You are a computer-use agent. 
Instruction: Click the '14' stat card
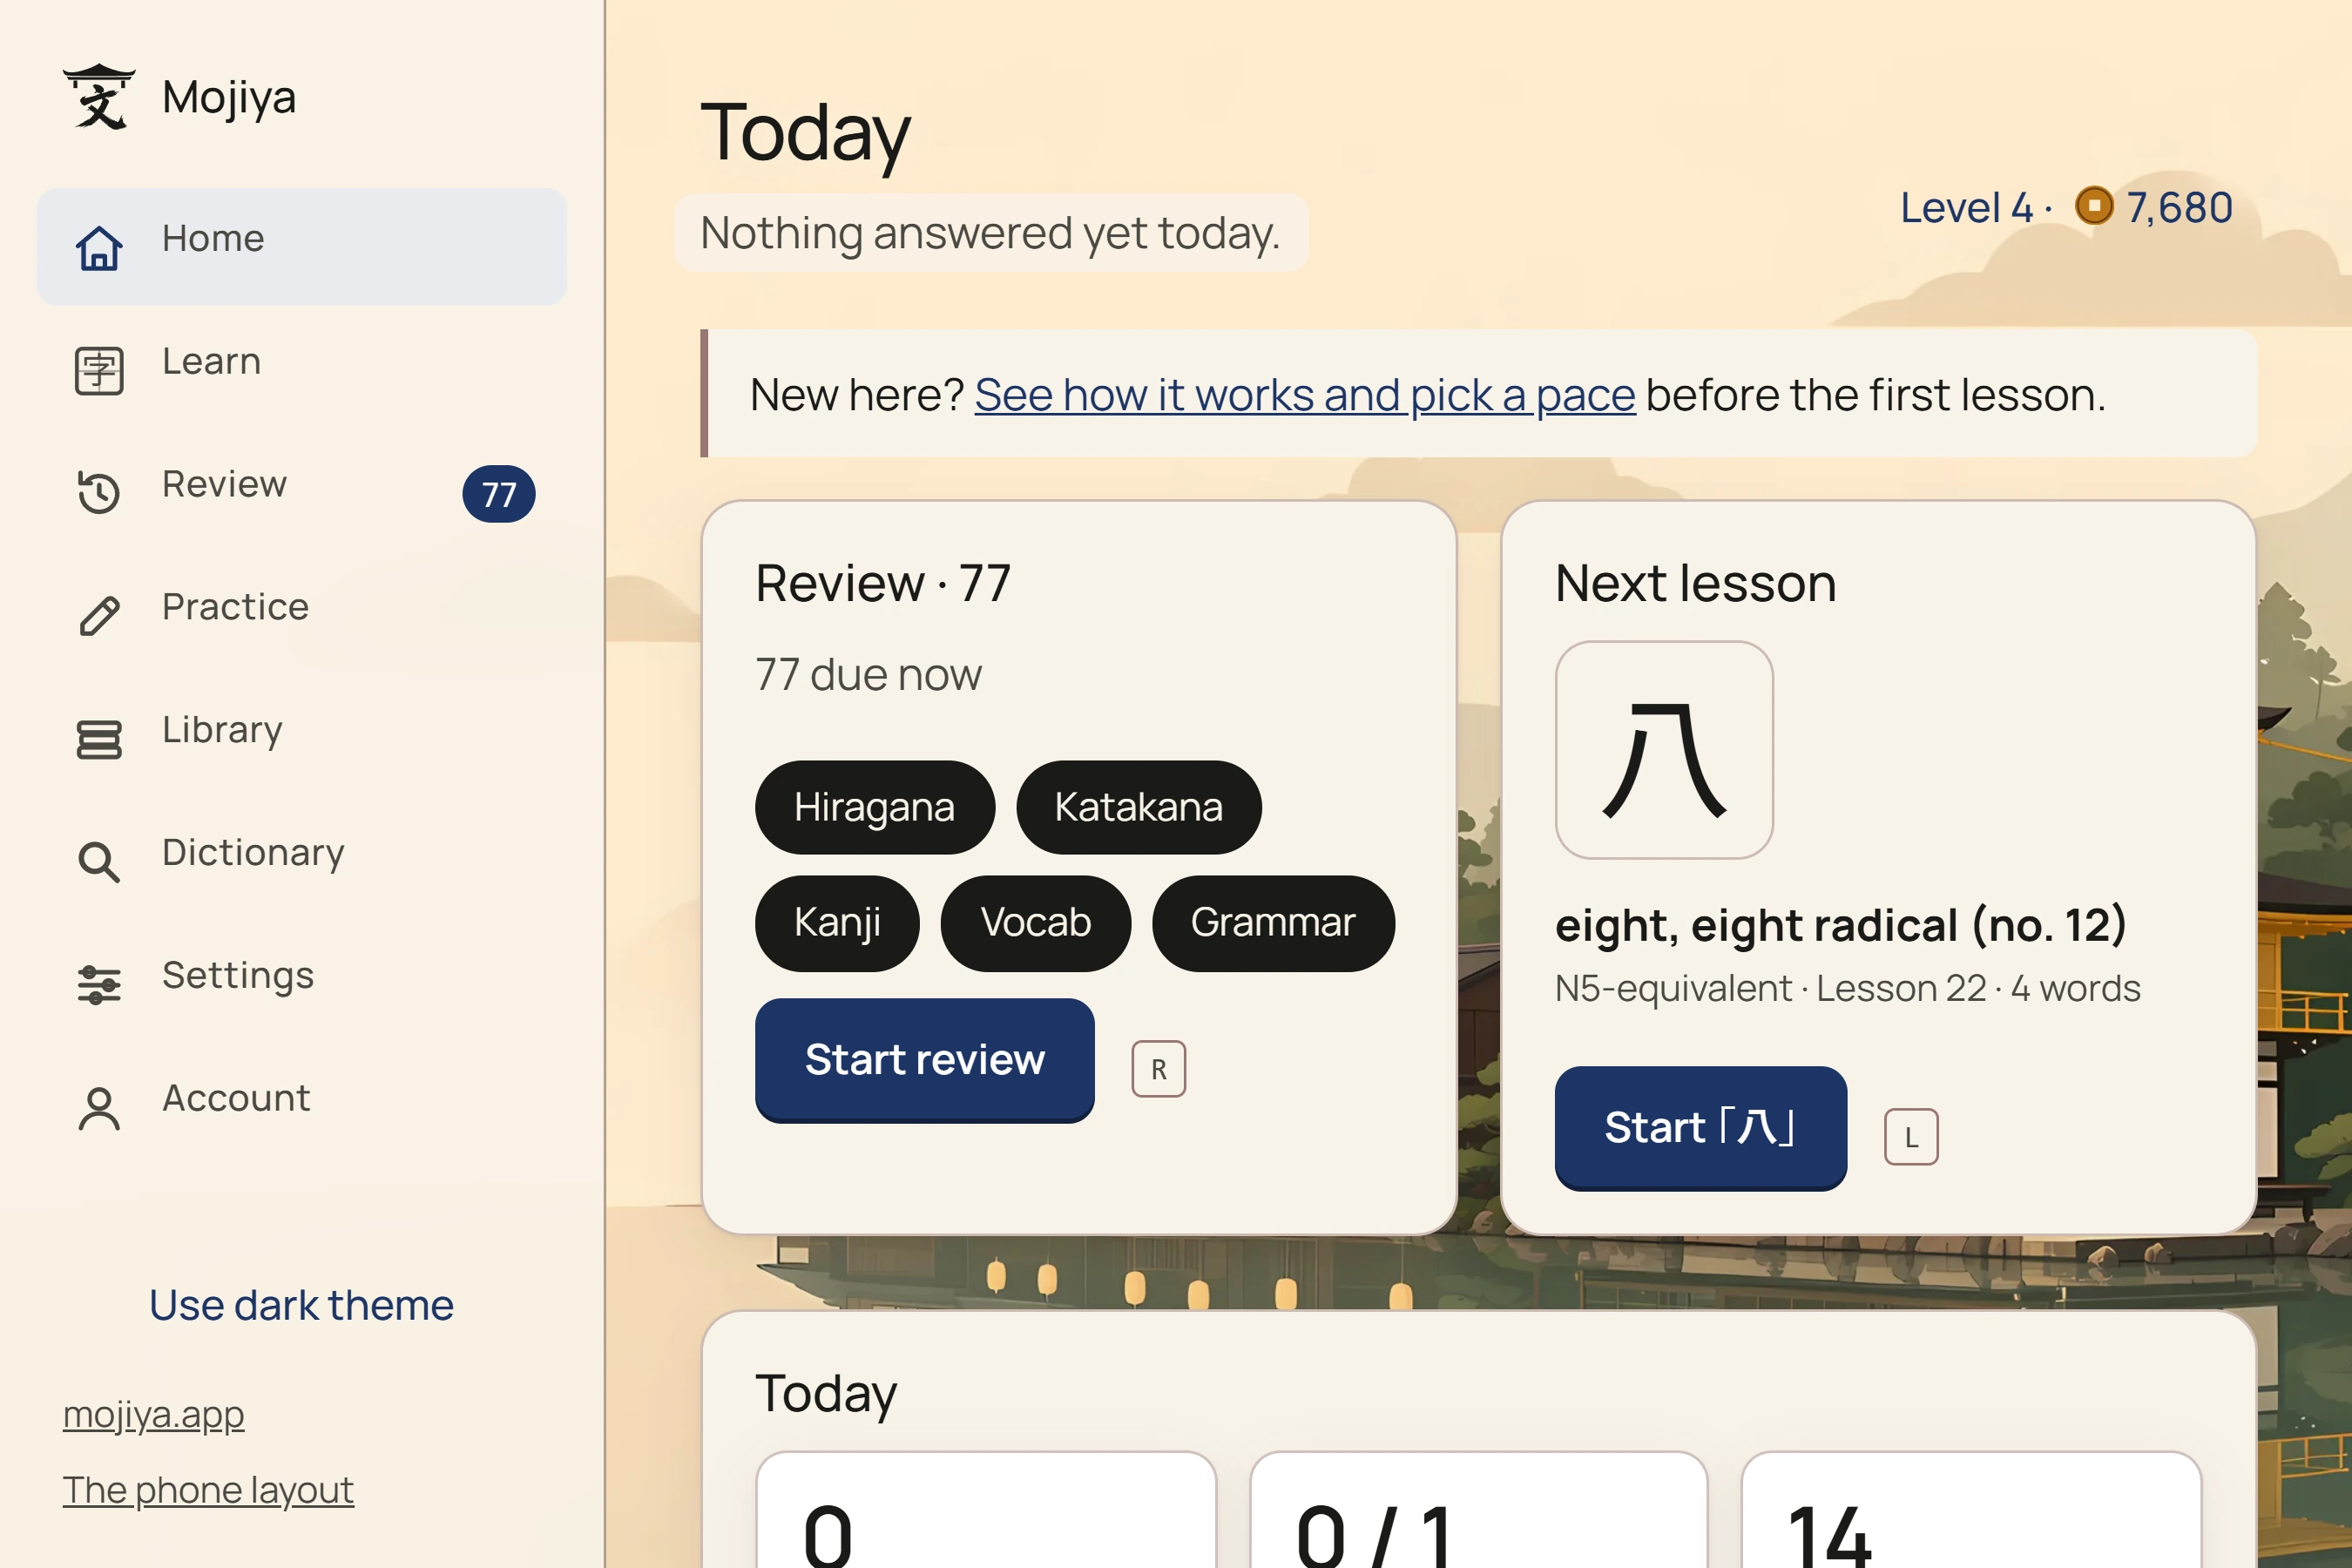1972,1510
